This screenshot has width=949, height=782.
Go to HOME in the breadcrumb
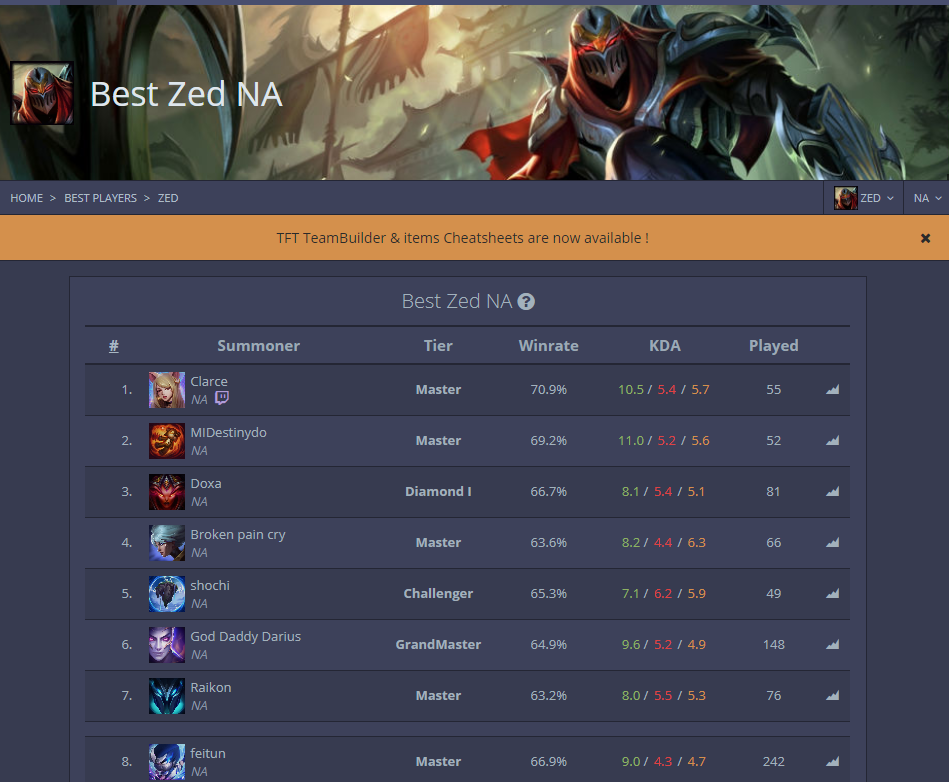coord(27,198)
